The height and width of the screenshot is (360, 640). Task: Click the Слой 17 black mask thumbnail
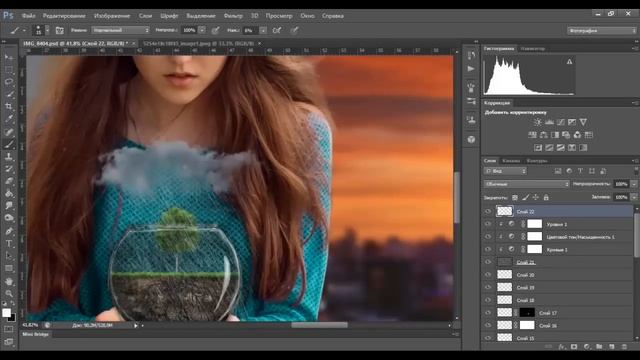[527, 313]
